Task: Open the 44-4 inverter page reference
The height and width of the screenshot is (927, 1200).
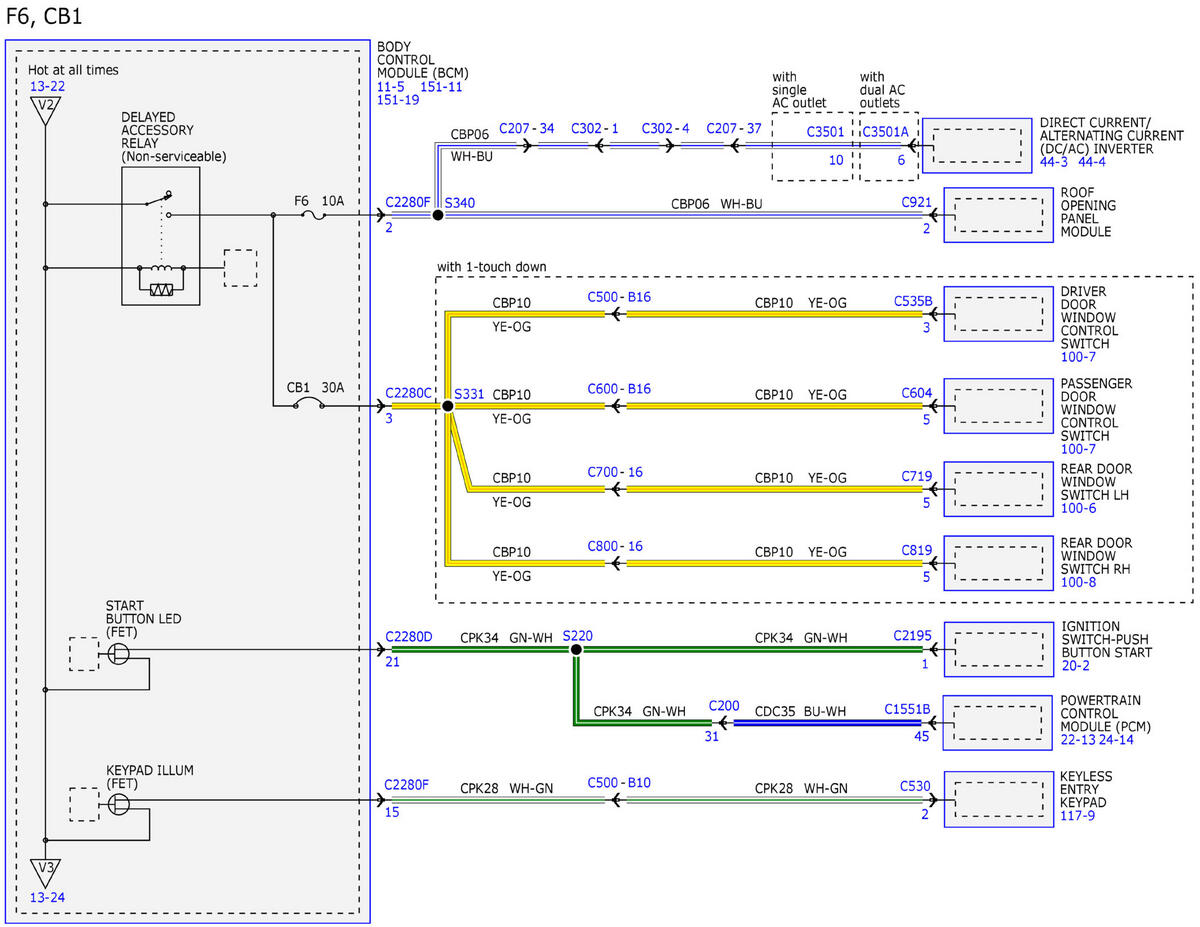Action: point(1093,161)
